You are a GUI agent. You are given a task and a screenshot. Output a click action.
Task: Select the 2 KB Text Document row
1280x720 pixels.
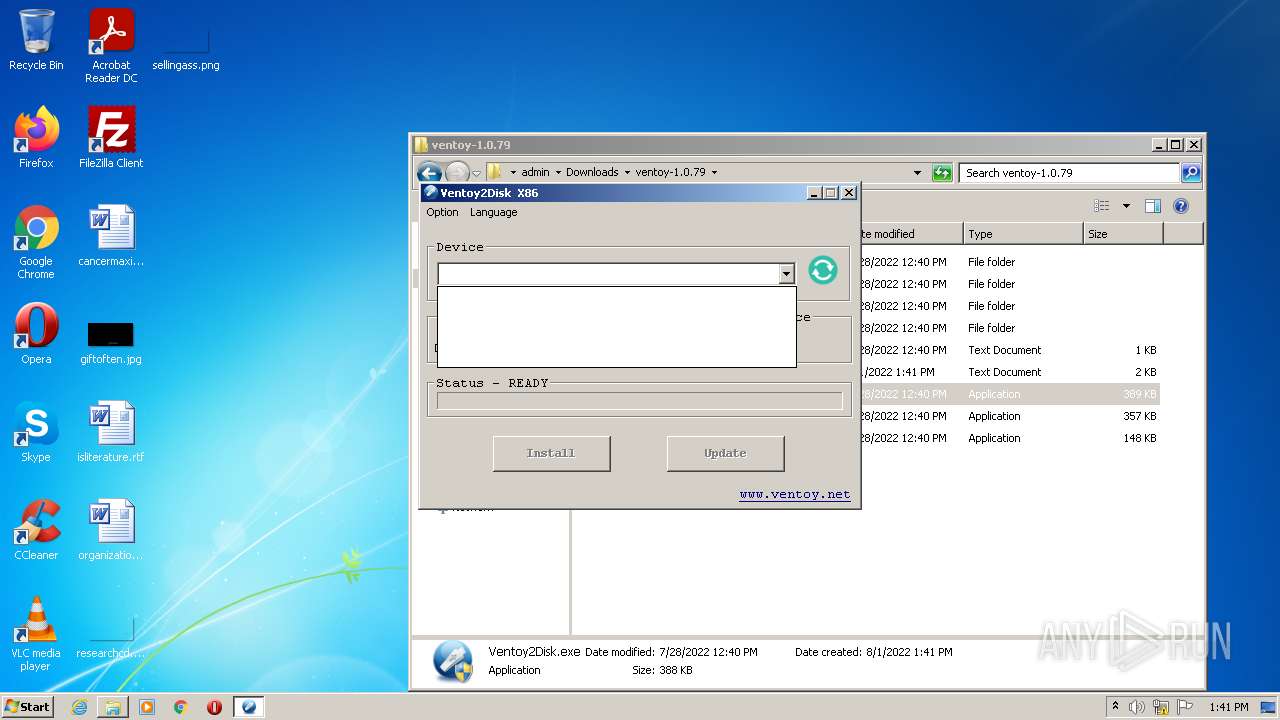tap(1008, 372)
